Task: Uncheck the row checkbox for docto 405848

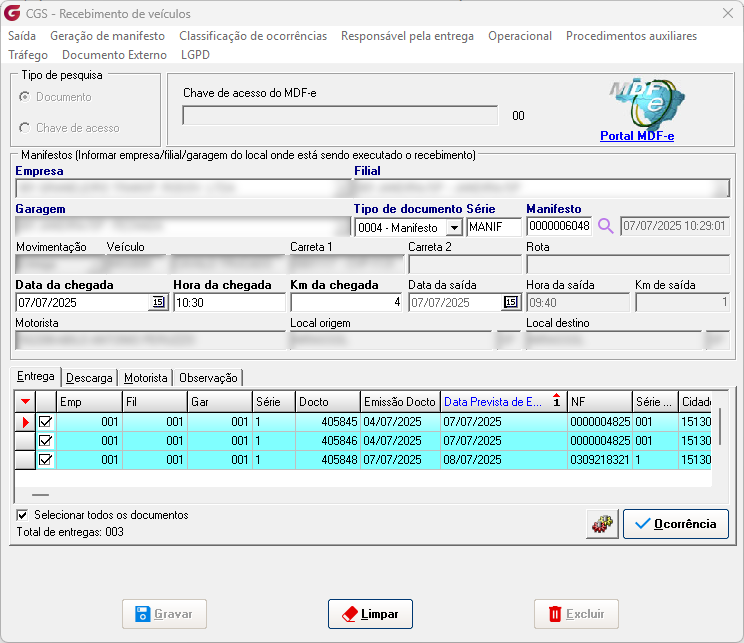Action: tap(46, 460)
